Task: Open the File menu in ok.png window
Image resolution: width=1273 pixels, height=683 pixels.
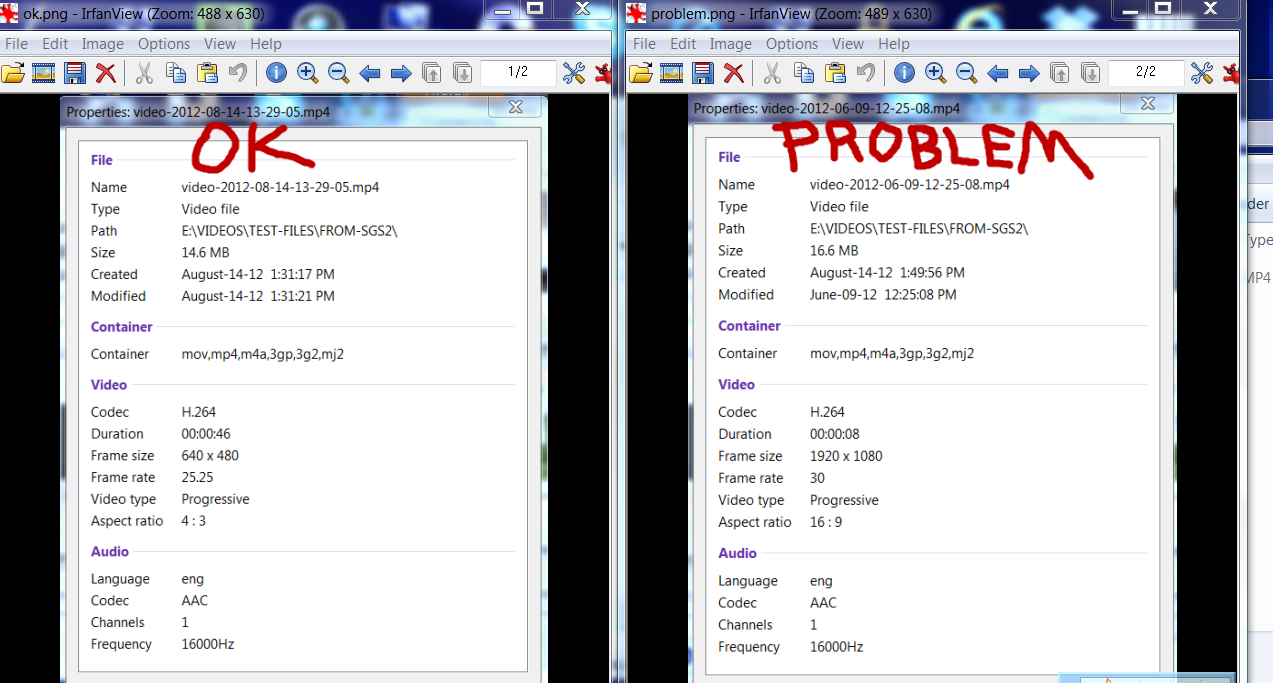Action: [x=17, y=44]
